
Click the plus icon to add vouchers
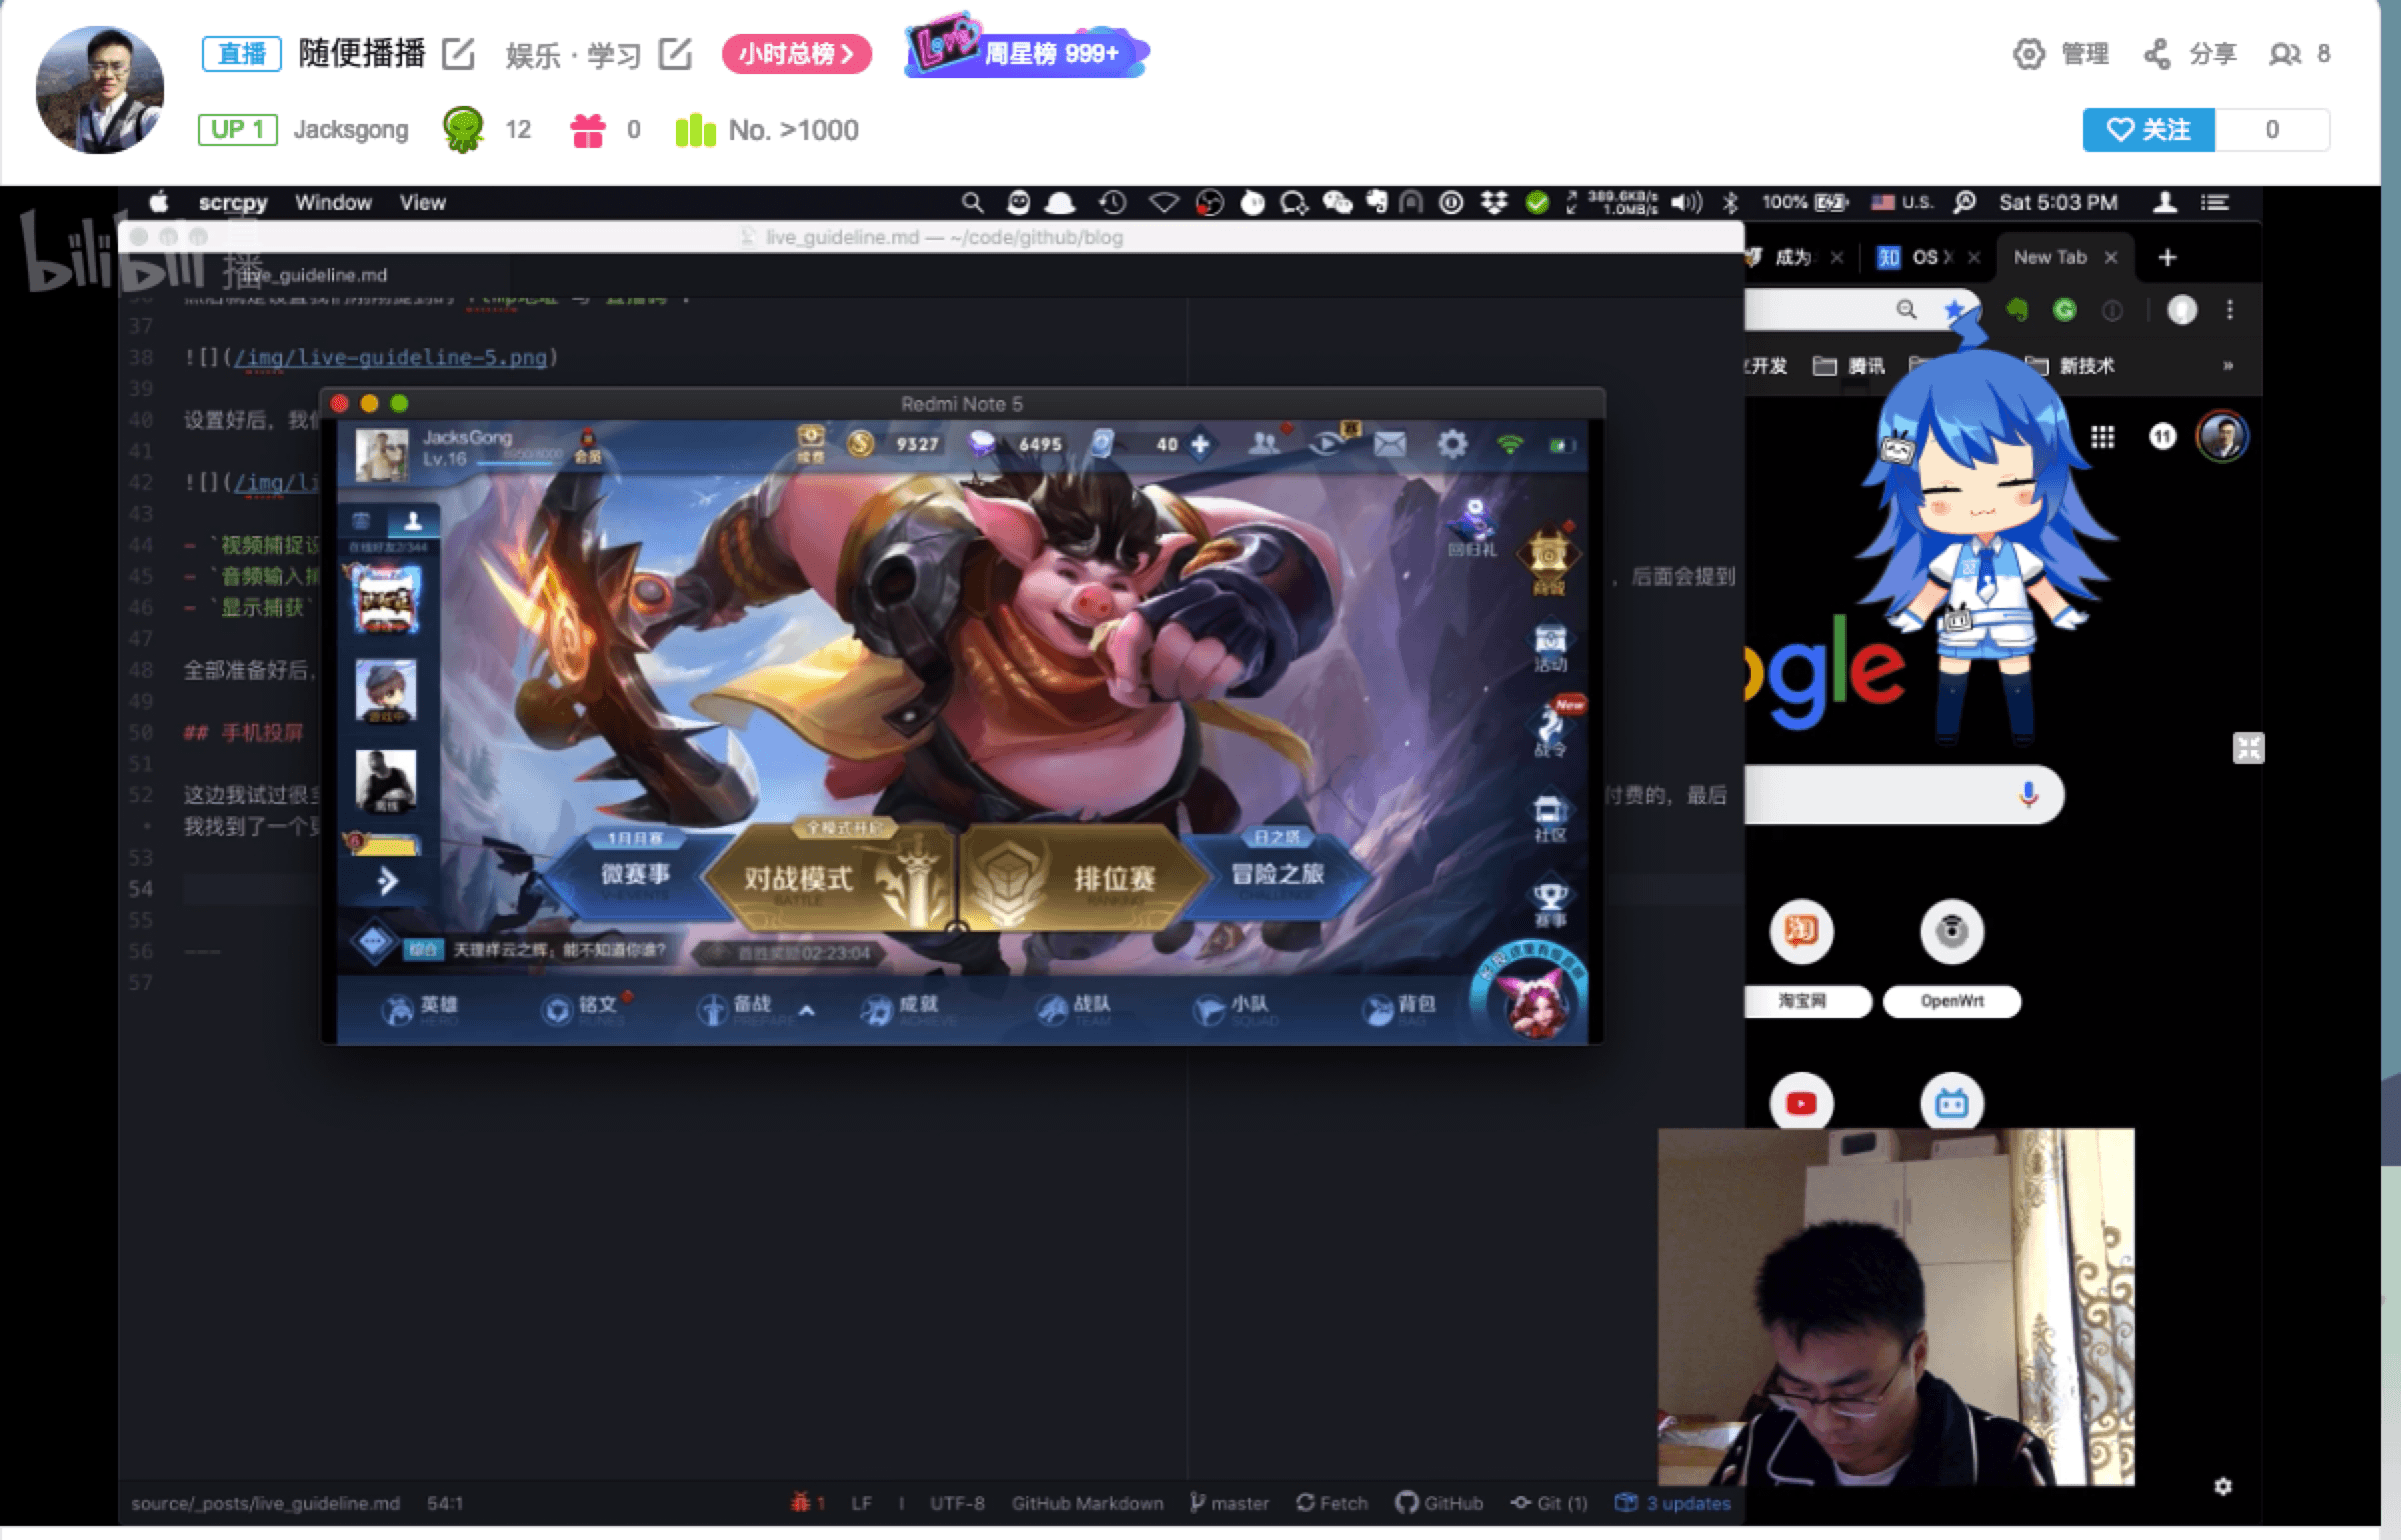[1200, 444]
